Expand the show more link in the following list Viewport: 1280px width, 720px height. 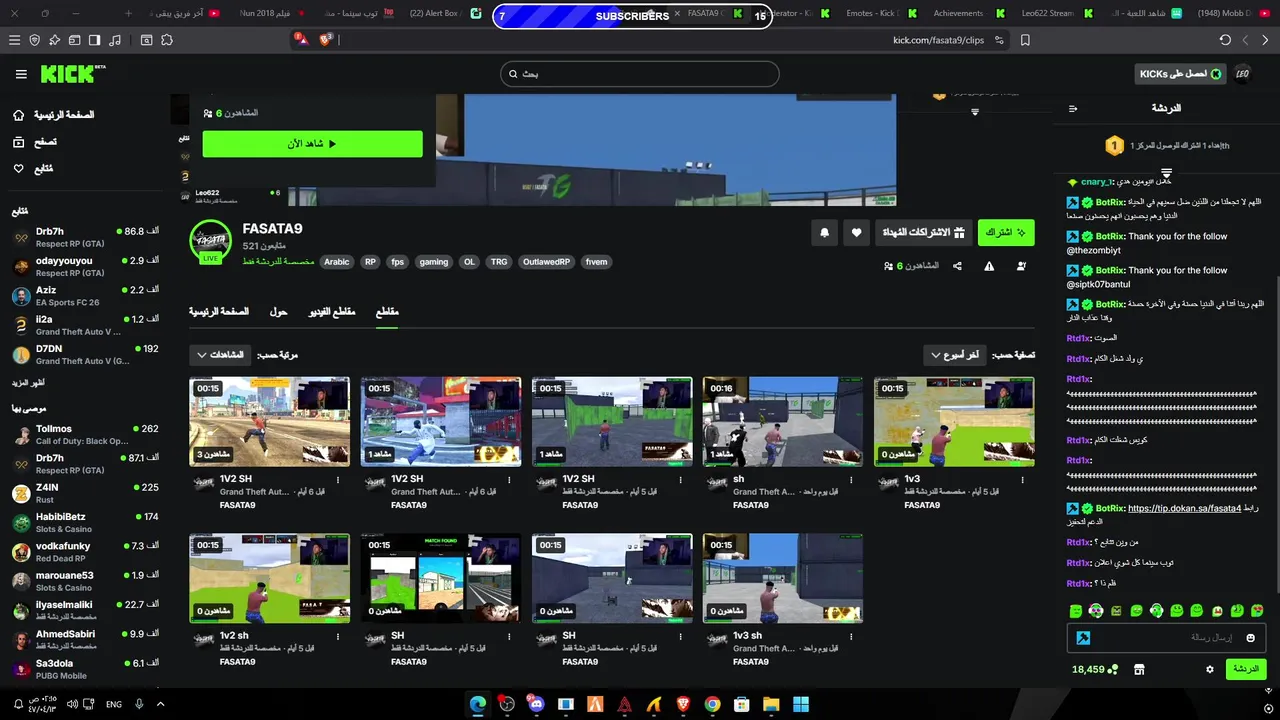coord(28,383)
